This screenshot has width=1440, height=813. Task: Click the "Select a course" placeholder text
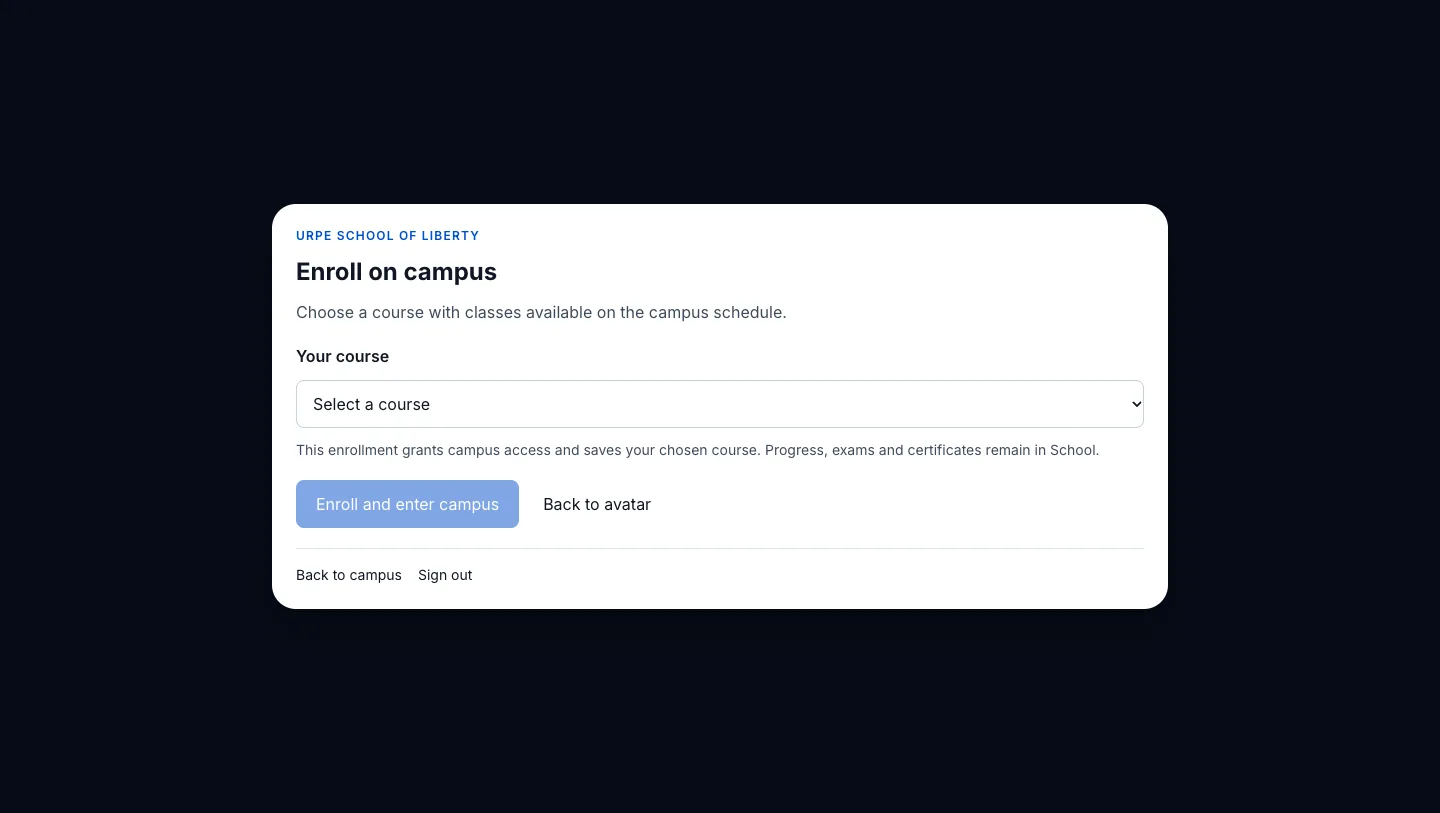click(x=371, y=404)
